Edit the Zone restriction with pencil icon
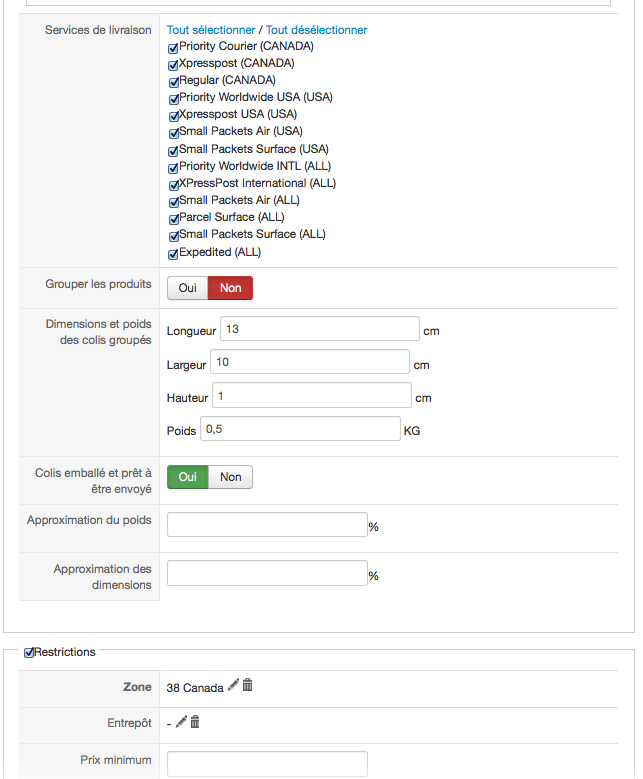 tap(233, 685)
